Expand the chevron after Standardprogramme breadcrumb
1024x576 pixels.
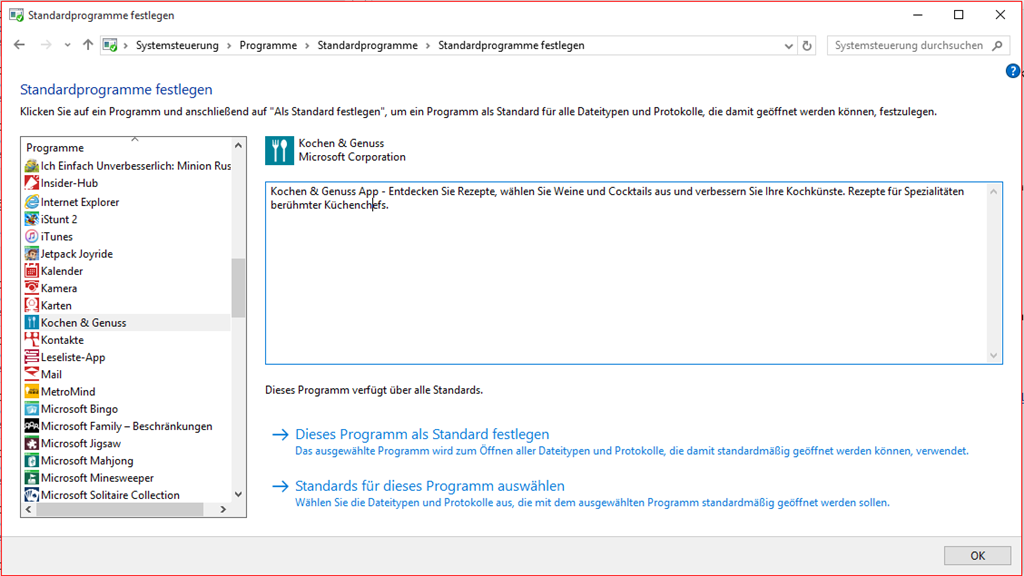(x=428, y=46)
